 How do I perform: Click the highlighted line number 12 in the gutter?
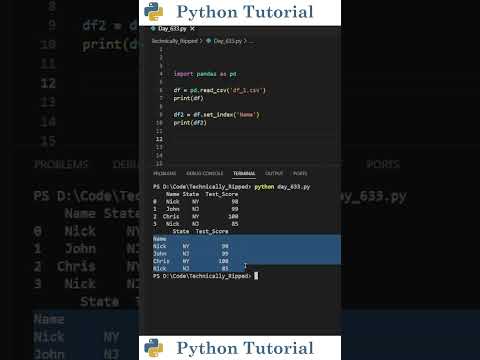(x=159, y=139)
